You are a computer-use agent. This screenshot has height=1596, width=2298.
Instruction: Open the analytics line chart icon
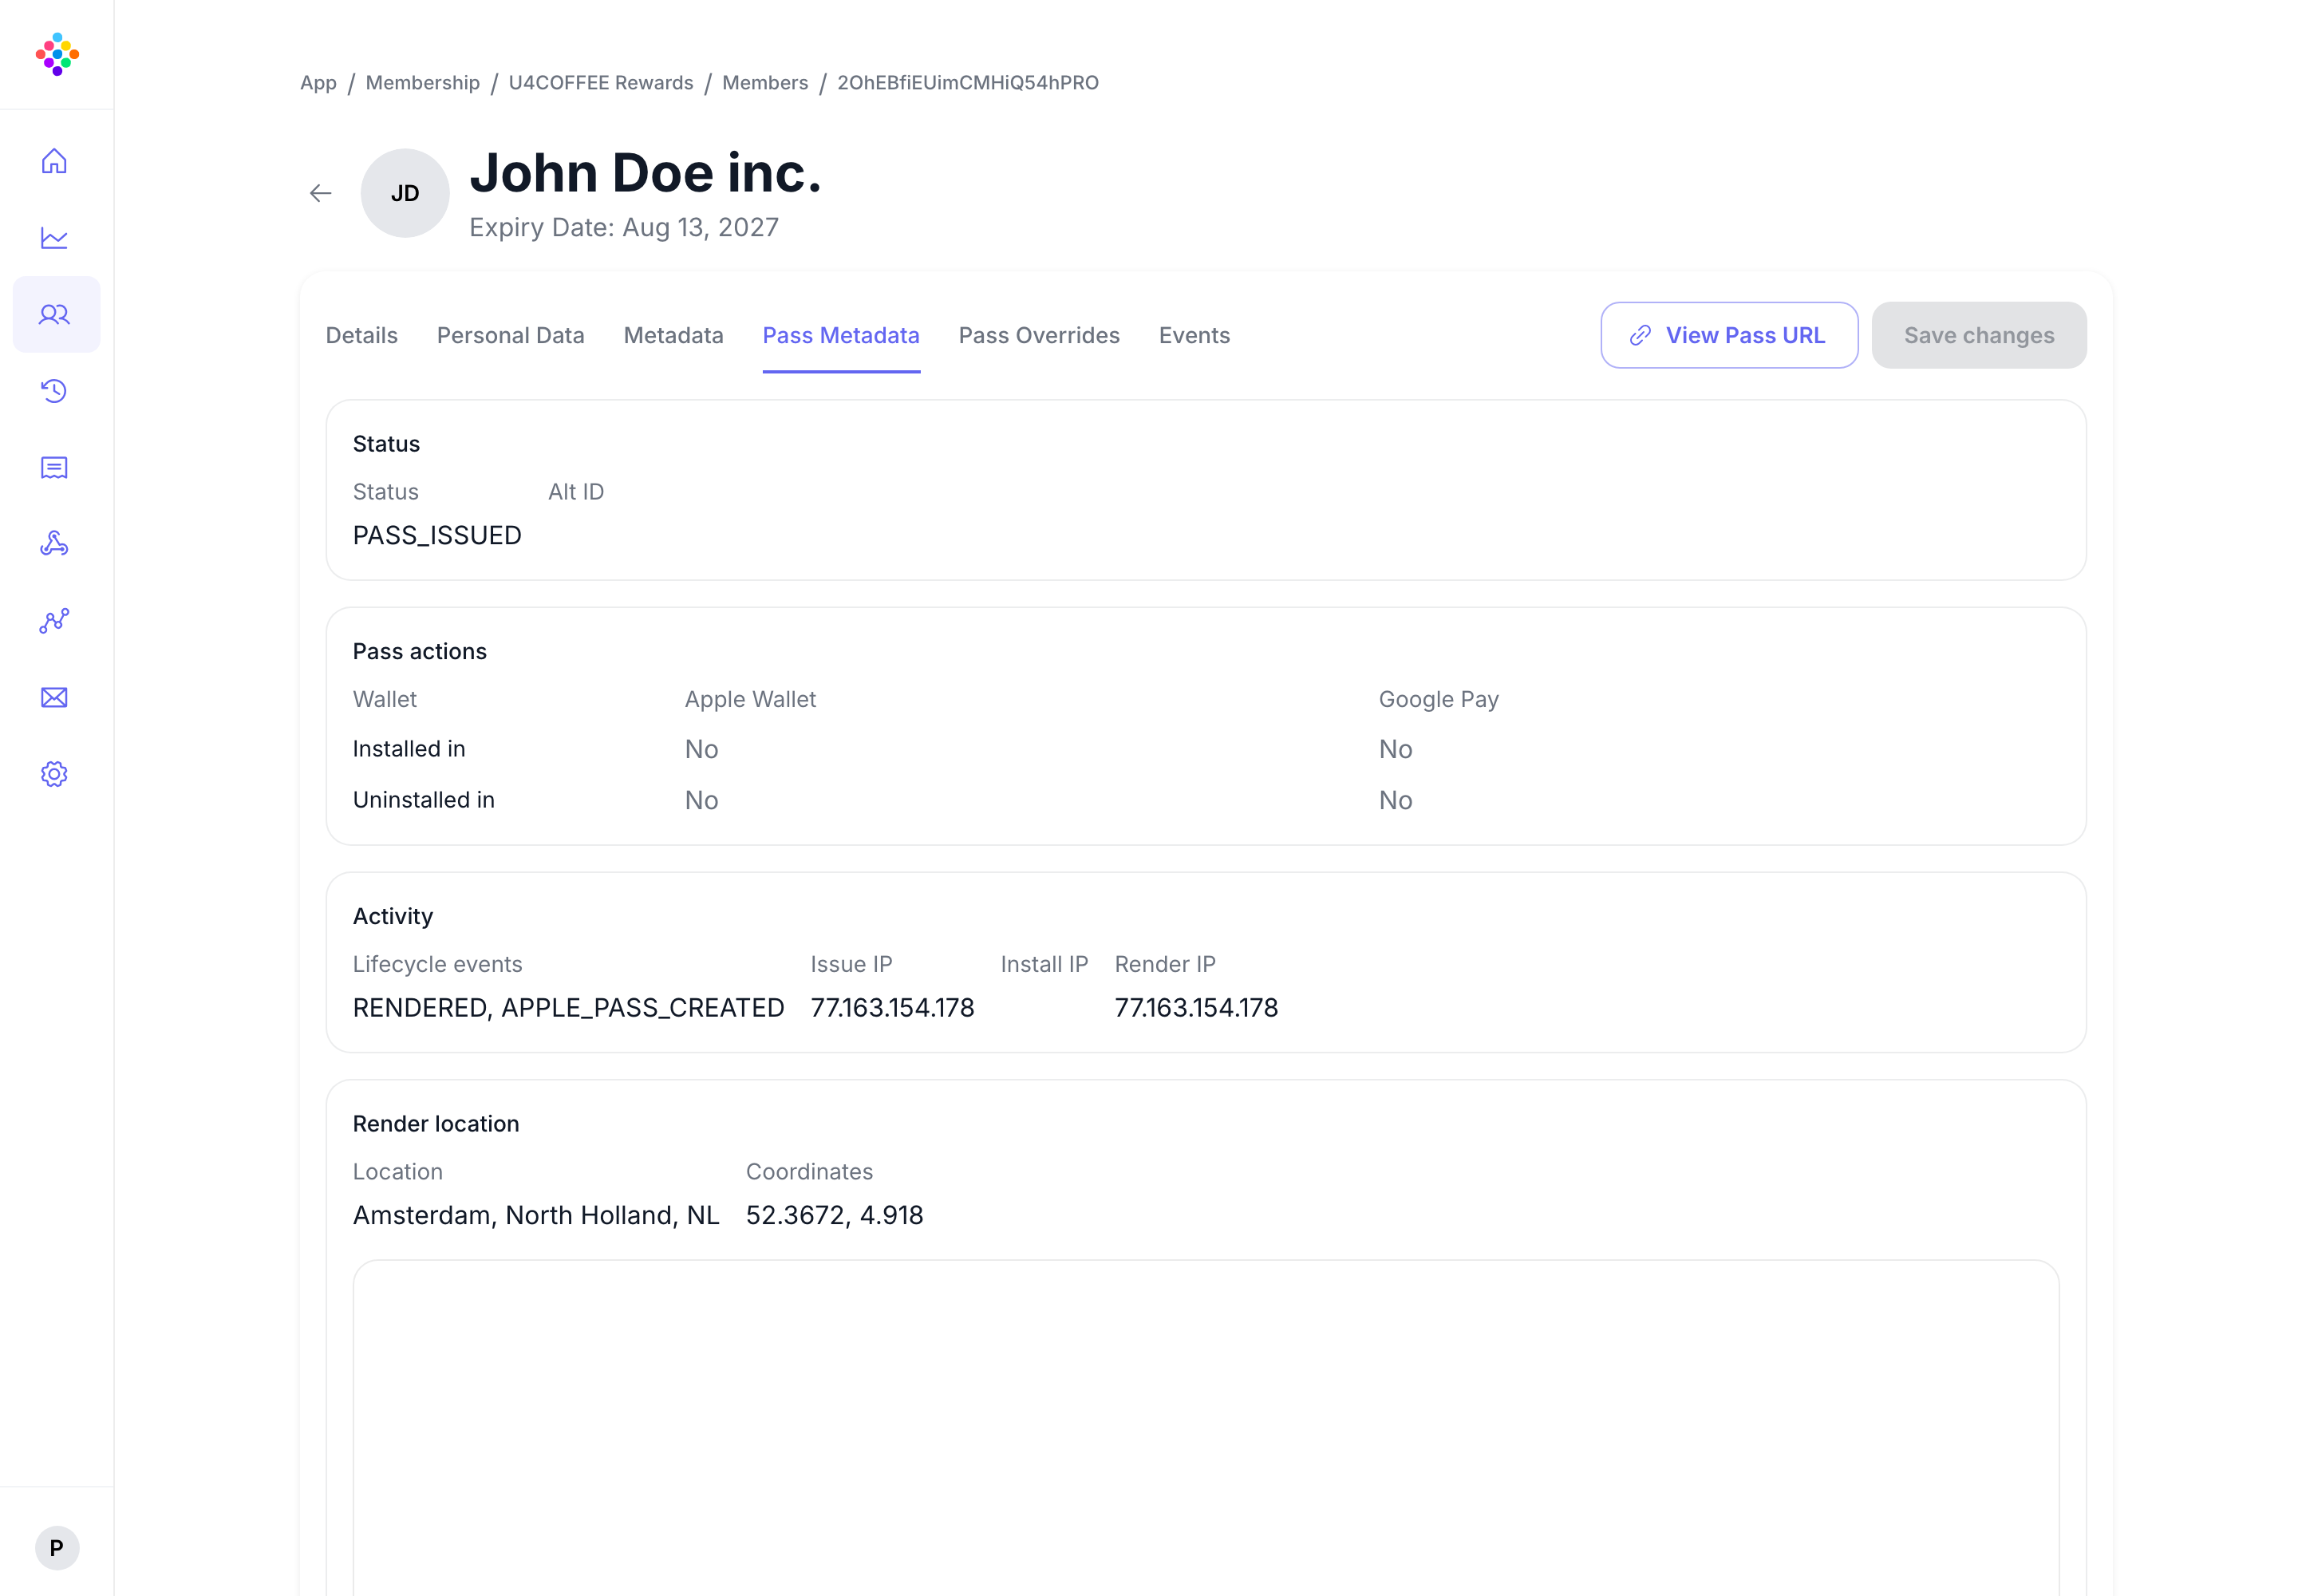[54, 238]
